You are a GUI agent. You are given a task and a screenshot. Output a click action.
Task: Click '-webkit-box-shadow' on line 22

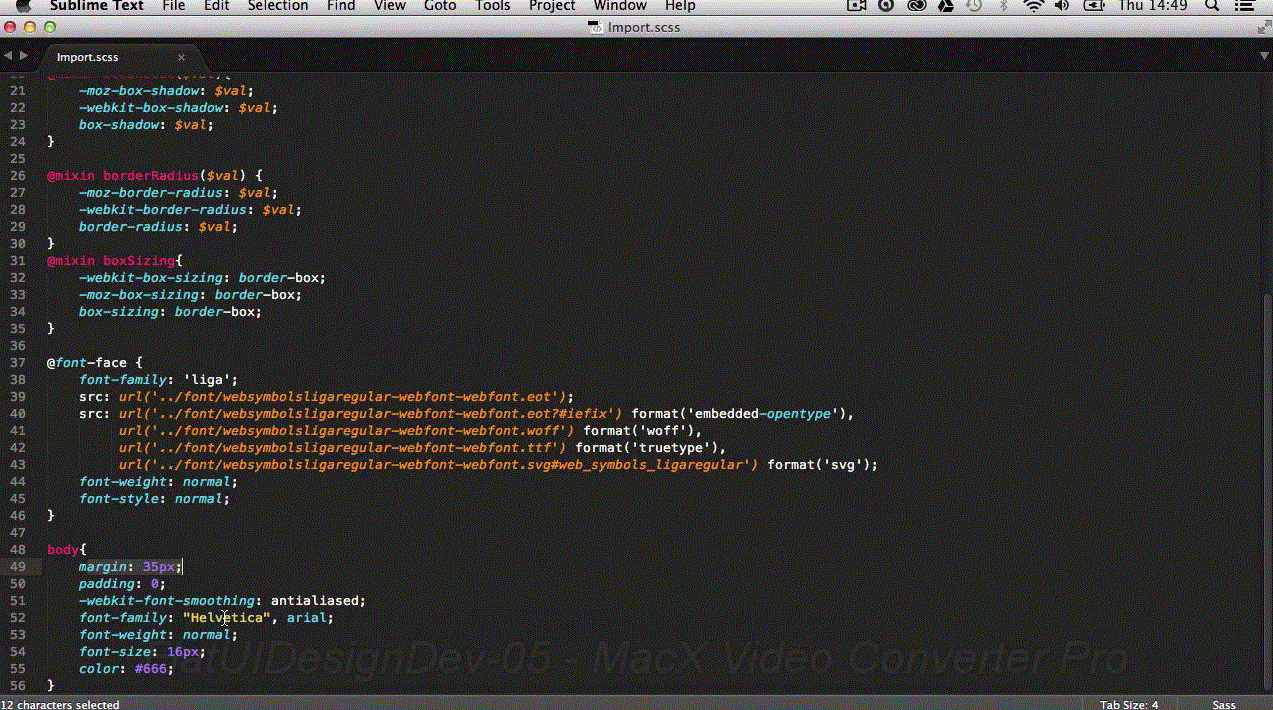point(151,107)
